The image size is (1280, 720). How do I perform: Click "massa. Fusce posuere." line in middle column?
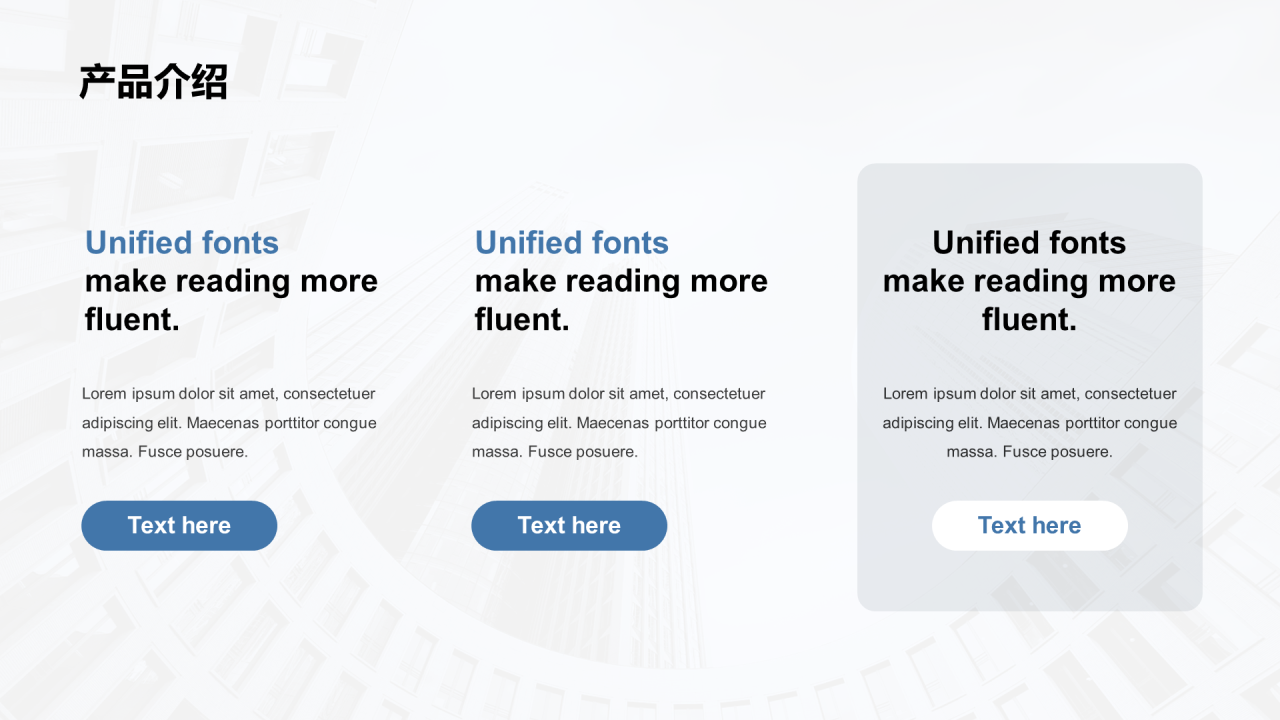click(x=555, y=452)
